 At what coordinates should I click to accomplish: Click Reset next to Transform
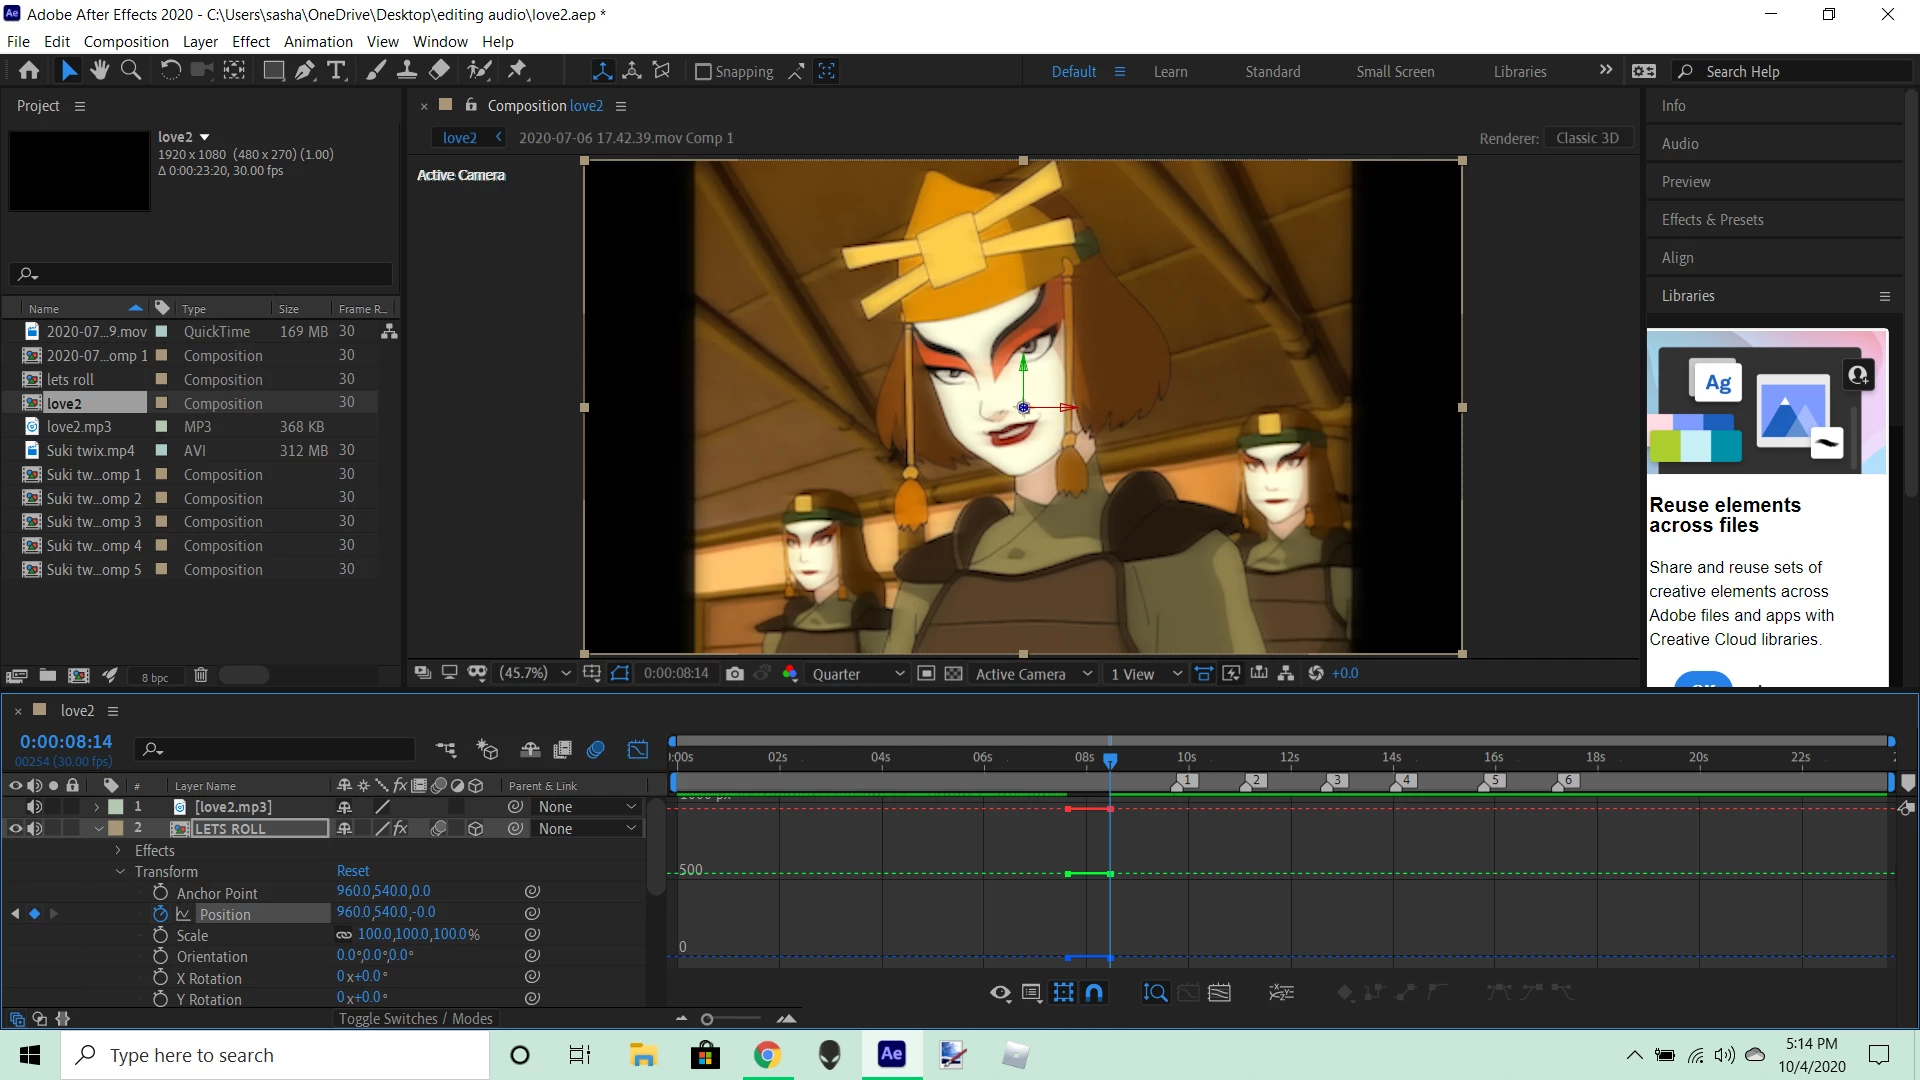[353, 871]
